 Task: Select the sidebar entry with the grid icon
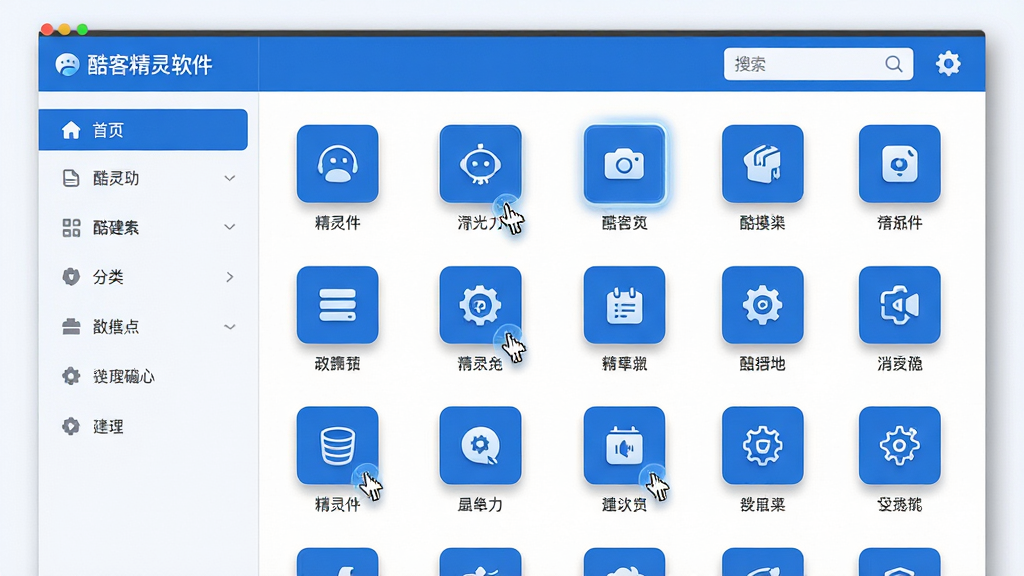[x=143, y=227]
